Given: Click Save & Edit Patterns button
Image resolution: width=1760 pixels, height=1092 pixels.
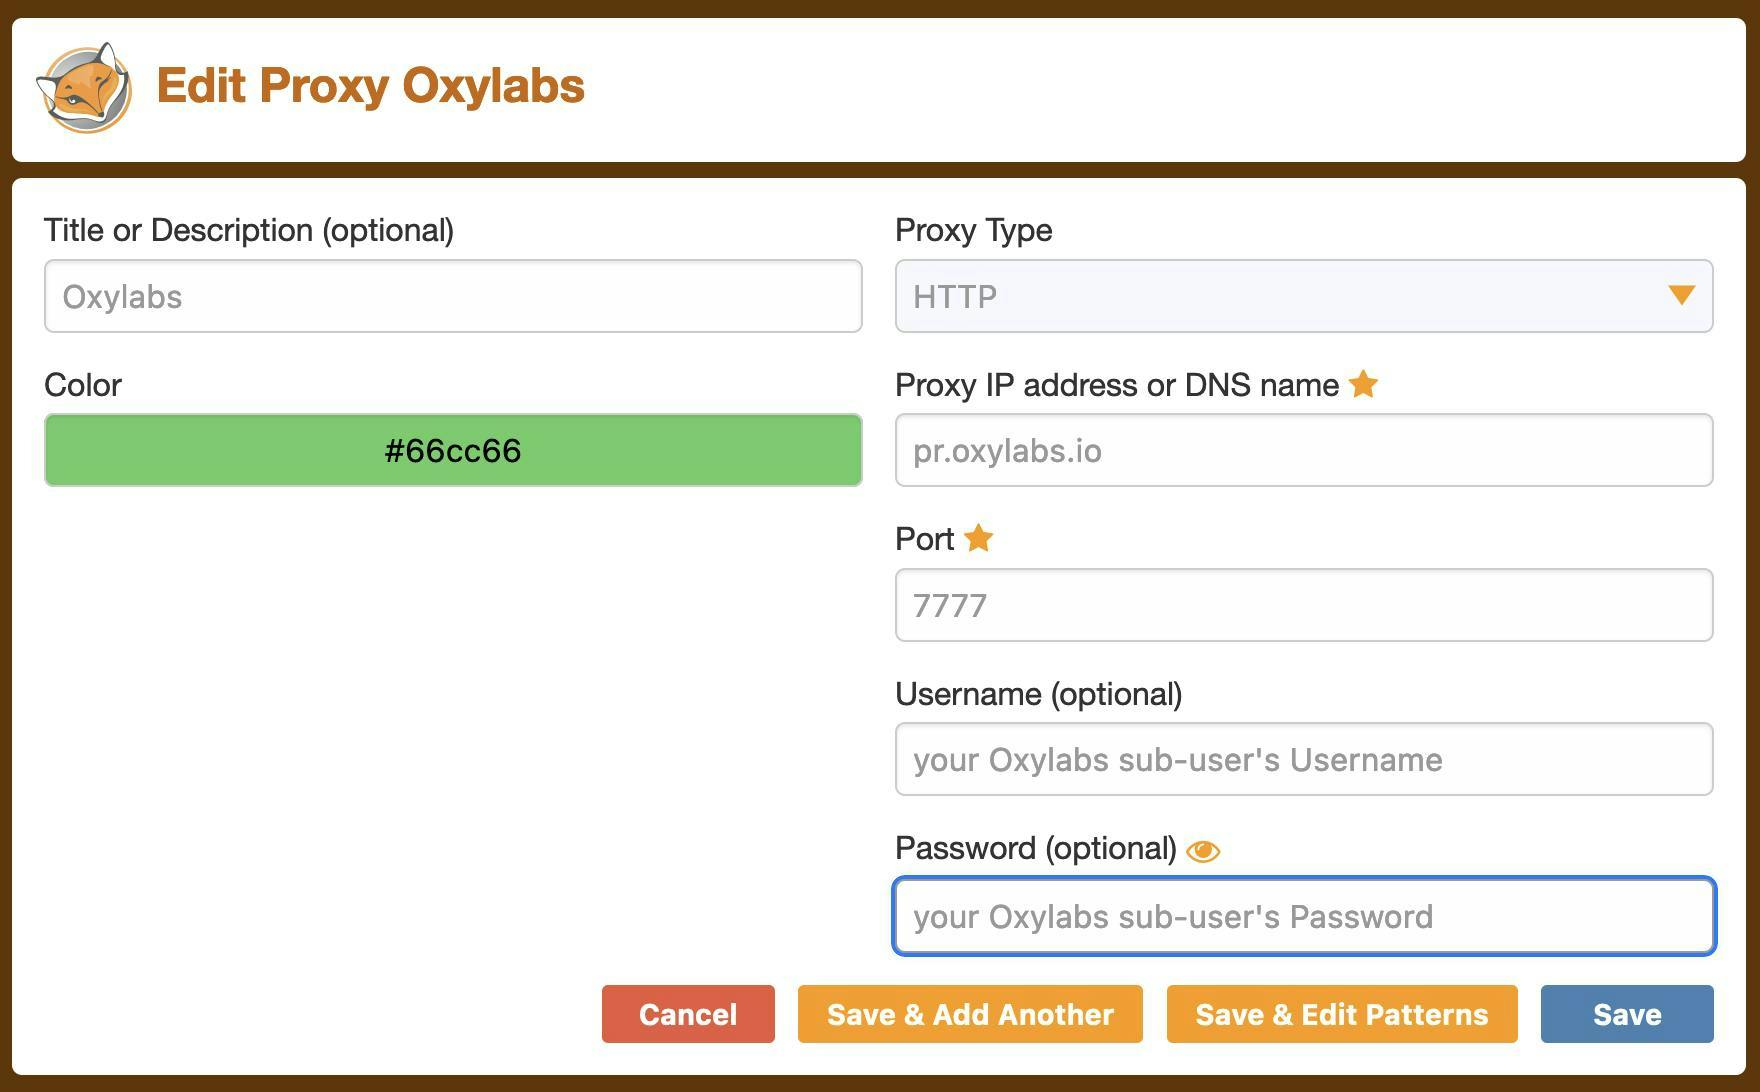Looking at the screenshot, I should click(x=1341, y=1014).
